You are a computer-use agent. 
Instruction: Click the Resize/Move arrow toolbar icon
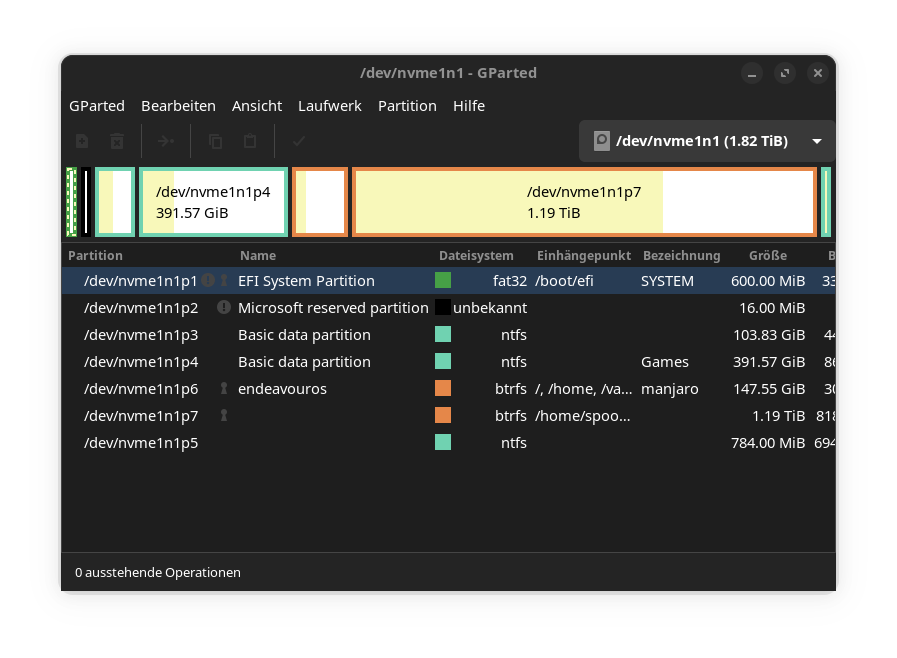click(x=166, y=141)
